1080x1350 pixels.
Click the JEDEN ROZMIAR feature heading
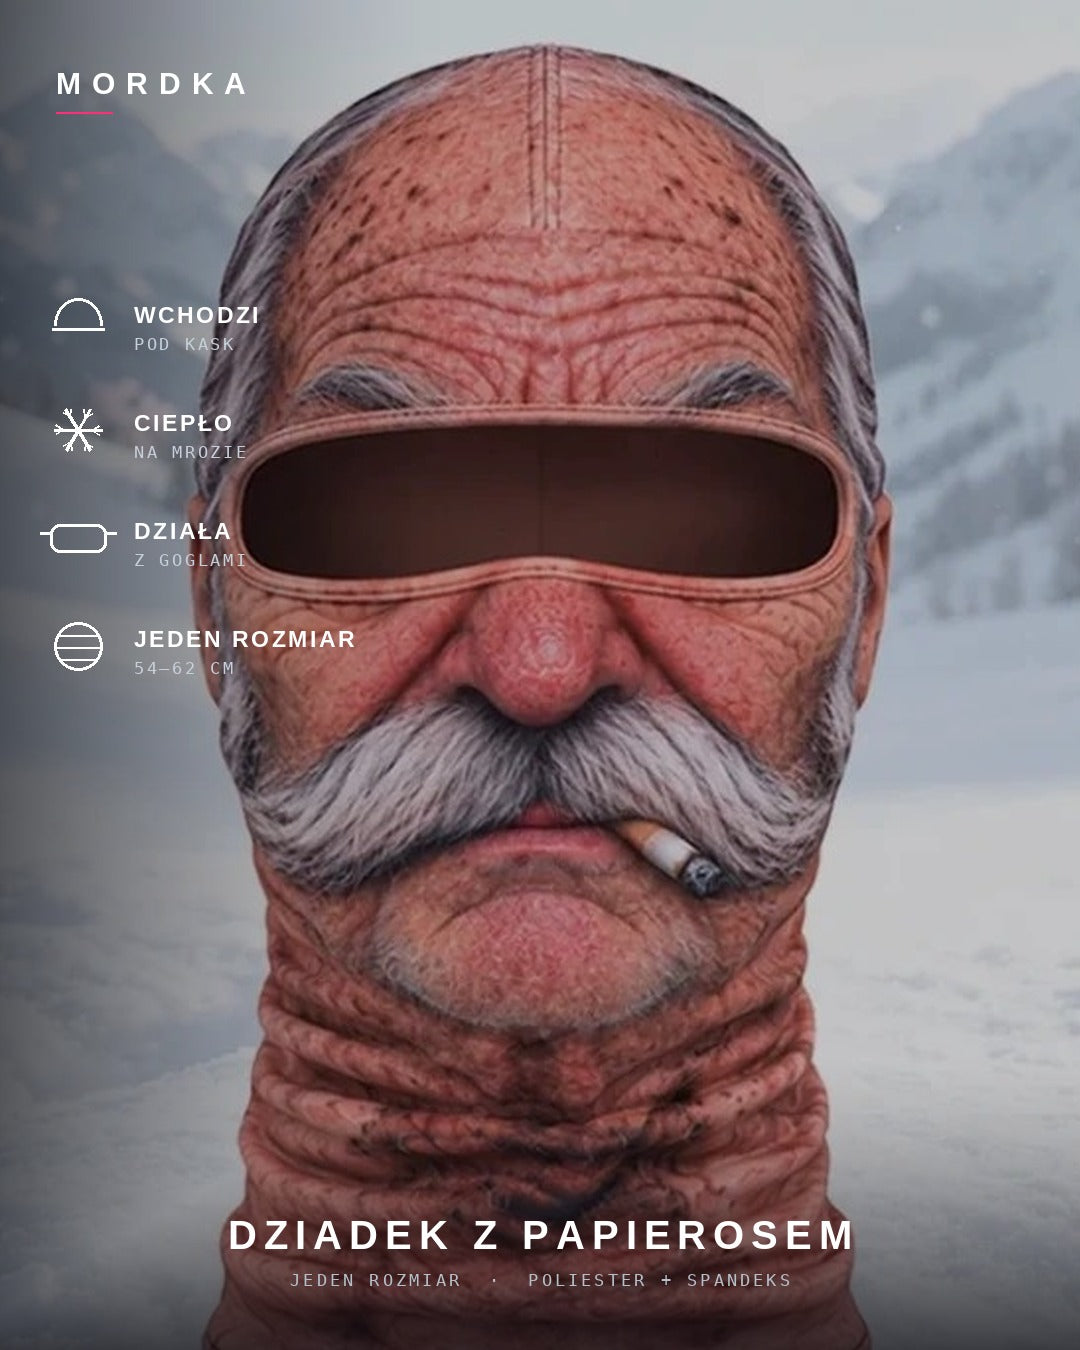[245, 639]
